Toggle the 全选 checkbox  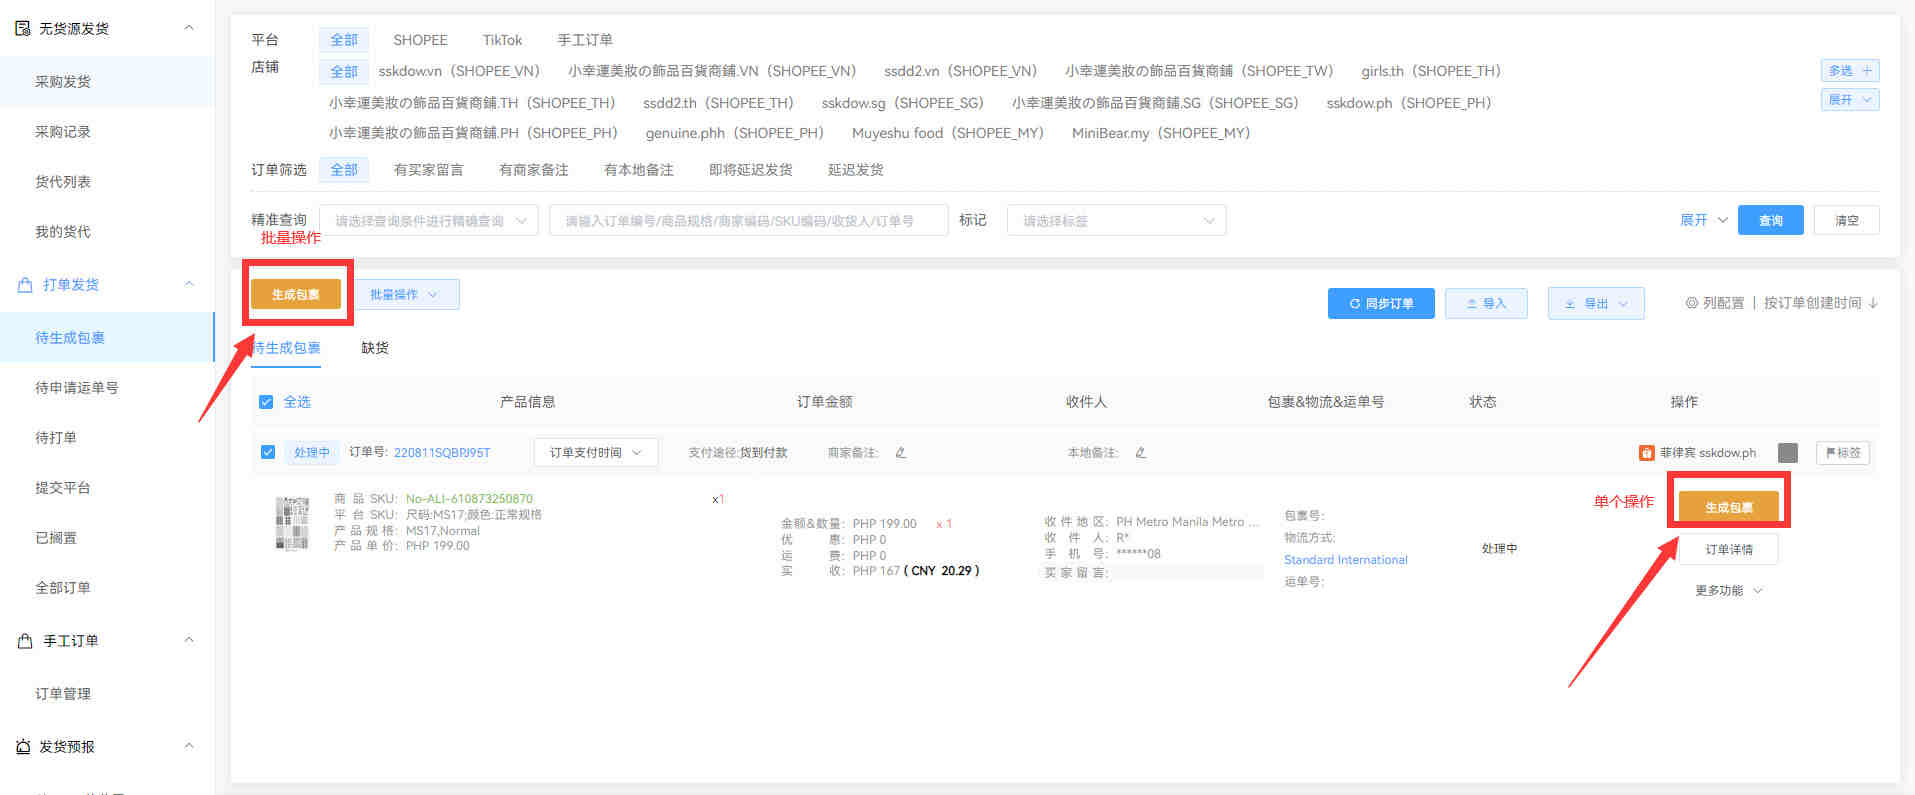266,402
